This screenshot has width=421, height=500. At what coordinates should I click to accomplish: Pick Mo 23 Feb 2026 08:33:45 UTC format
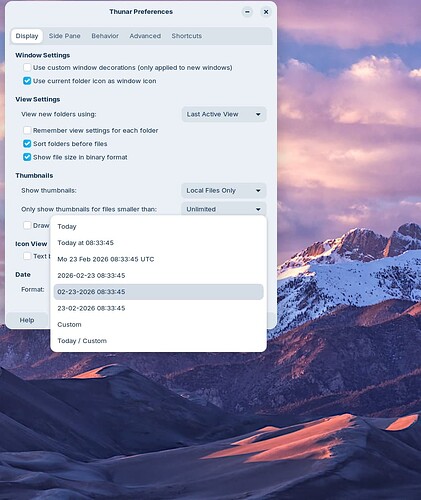[158, 259]
